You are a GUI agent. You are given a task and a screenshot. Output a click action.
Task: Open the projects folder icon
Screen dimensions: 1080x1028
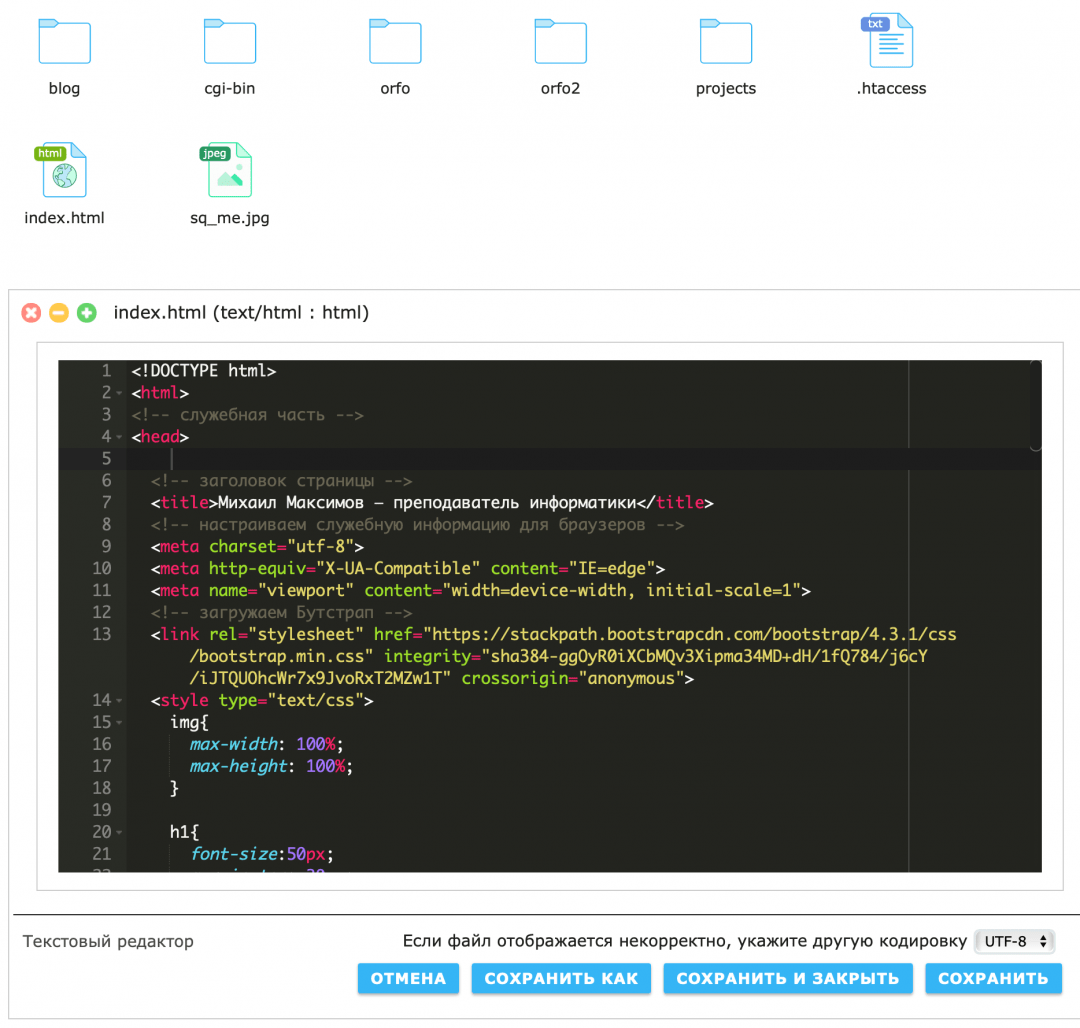coord(725,41)
